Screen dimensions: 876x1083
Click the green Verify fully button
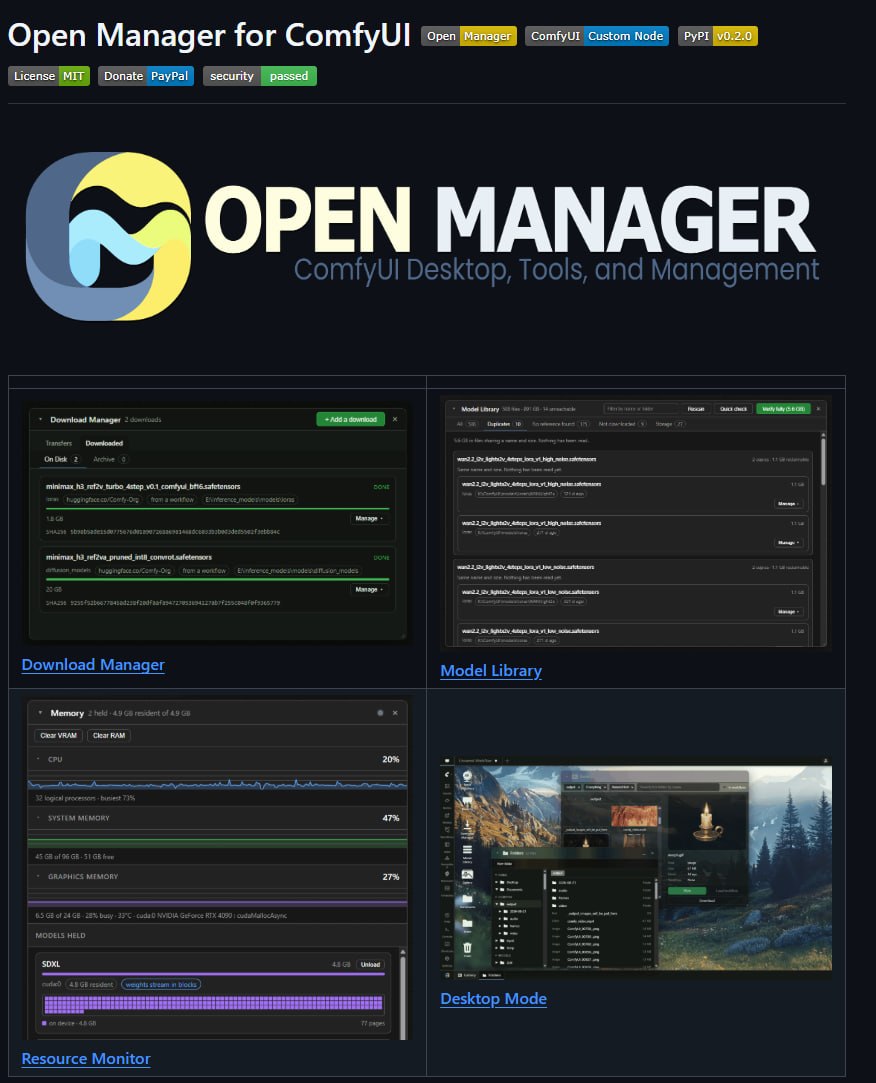coord(783,409)
